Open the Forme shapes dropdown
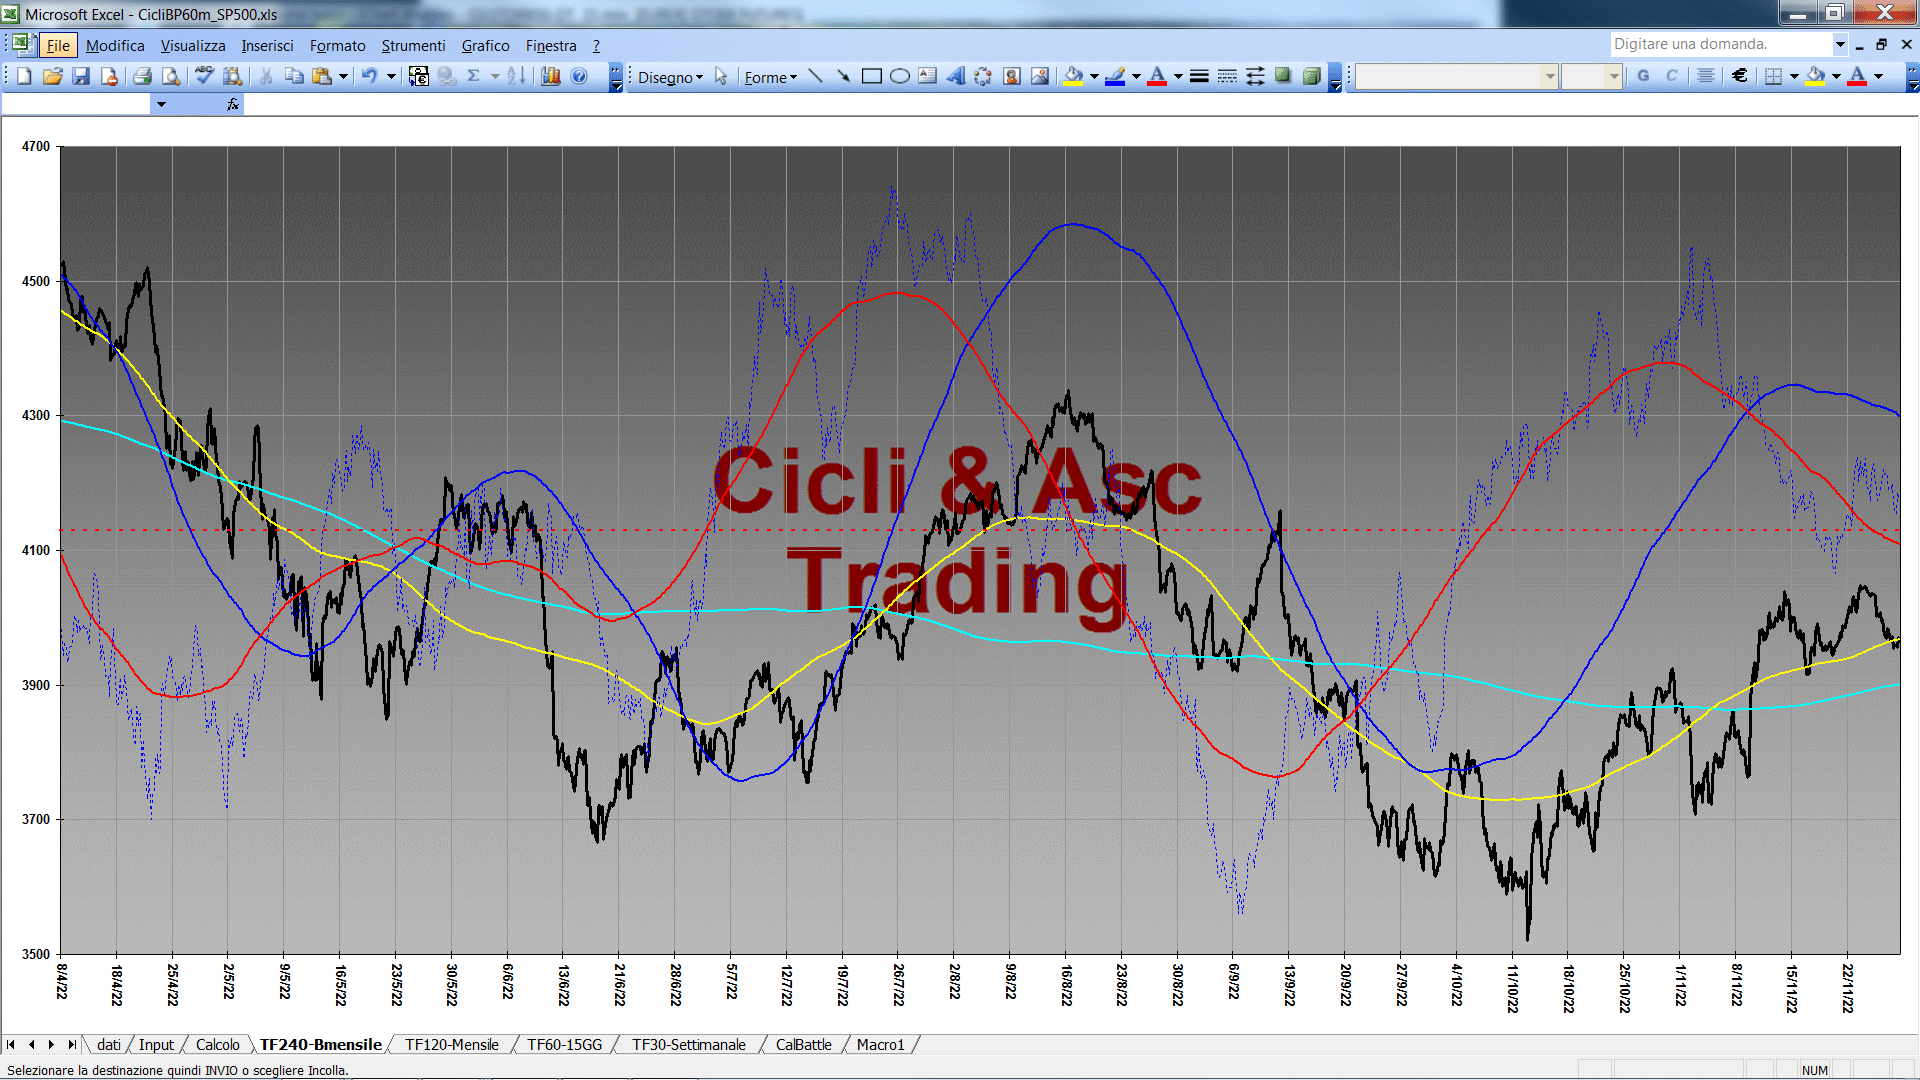 pyautogui.click(x=770, y=77)
